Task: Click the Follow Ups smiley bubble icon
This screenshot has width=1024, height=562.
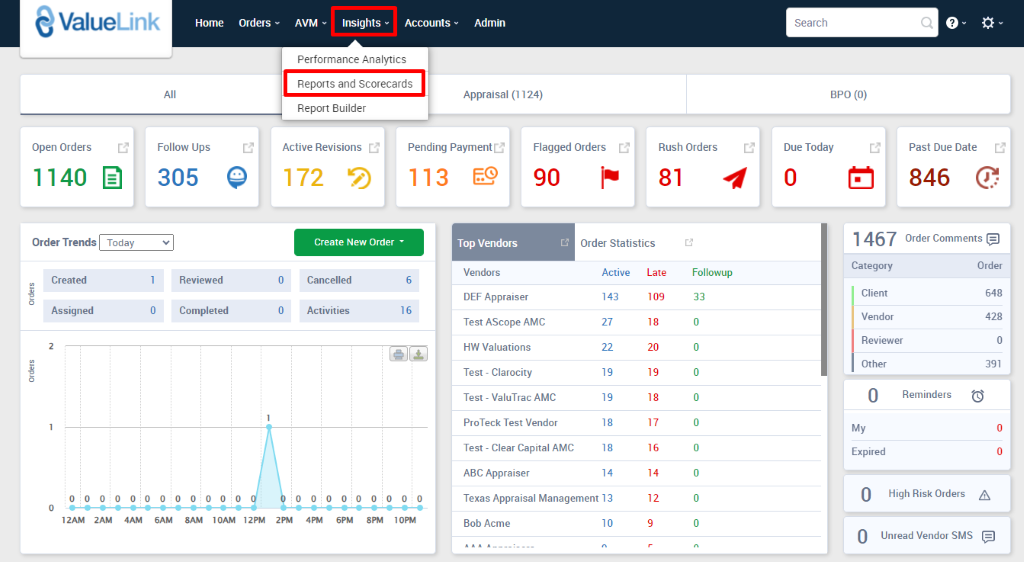Action: 237,177
